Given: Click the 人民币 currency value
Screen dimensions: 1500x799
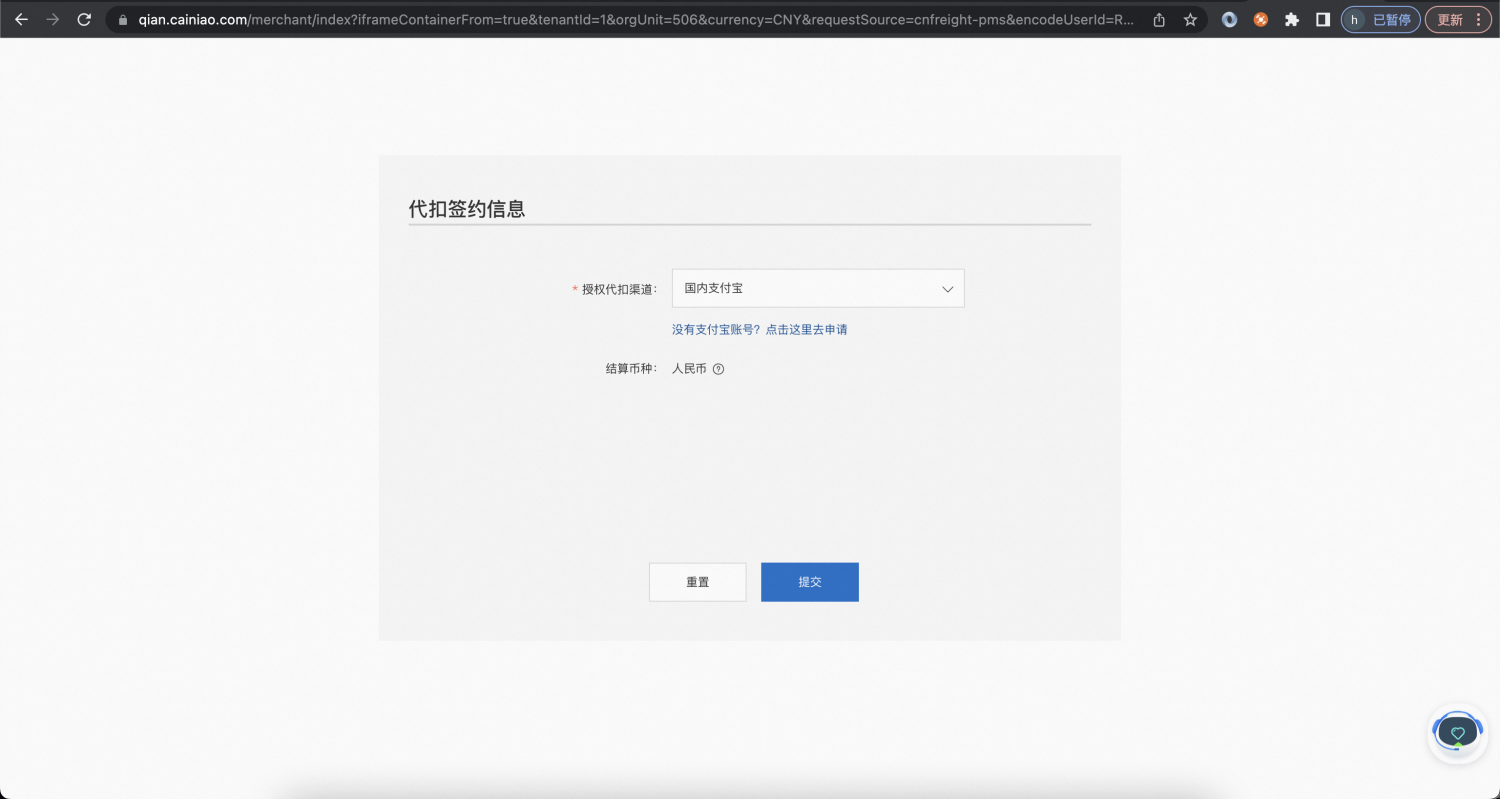Looking at the screenshot, I should pos(689,369).
